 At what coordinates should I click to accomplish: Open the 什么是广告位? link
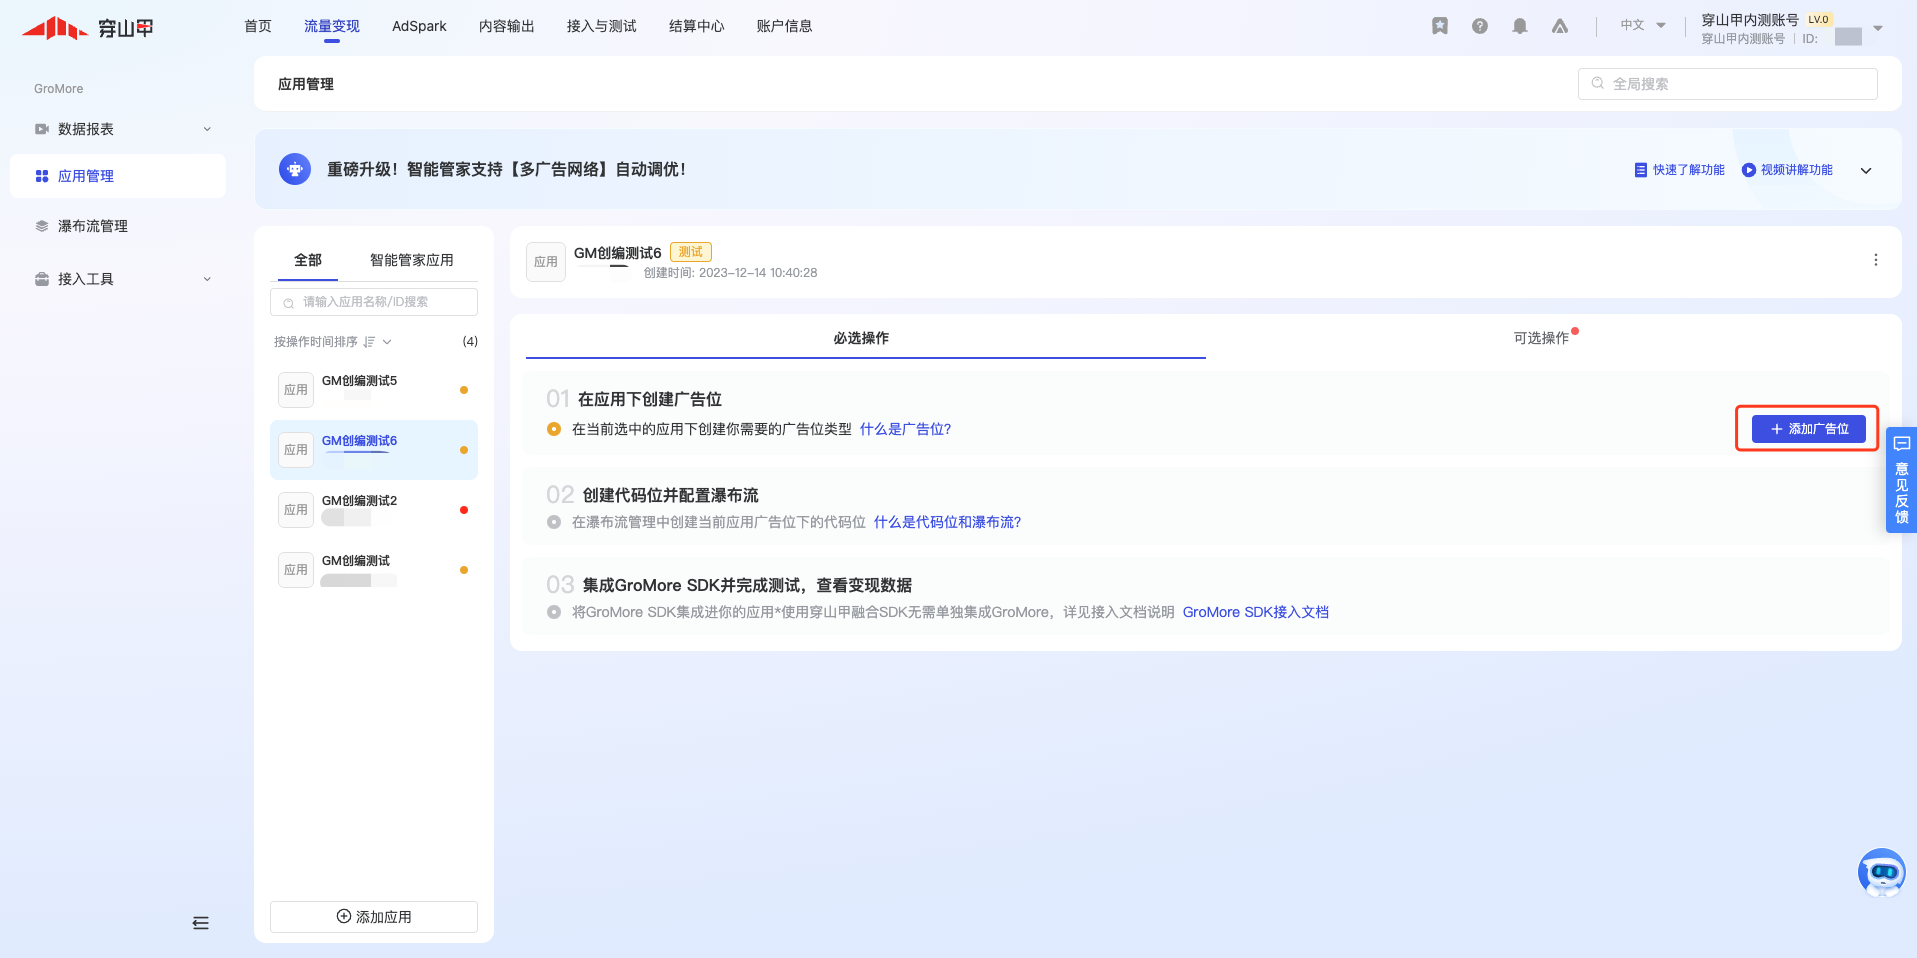pyautogui.click(x=905, y=429)
